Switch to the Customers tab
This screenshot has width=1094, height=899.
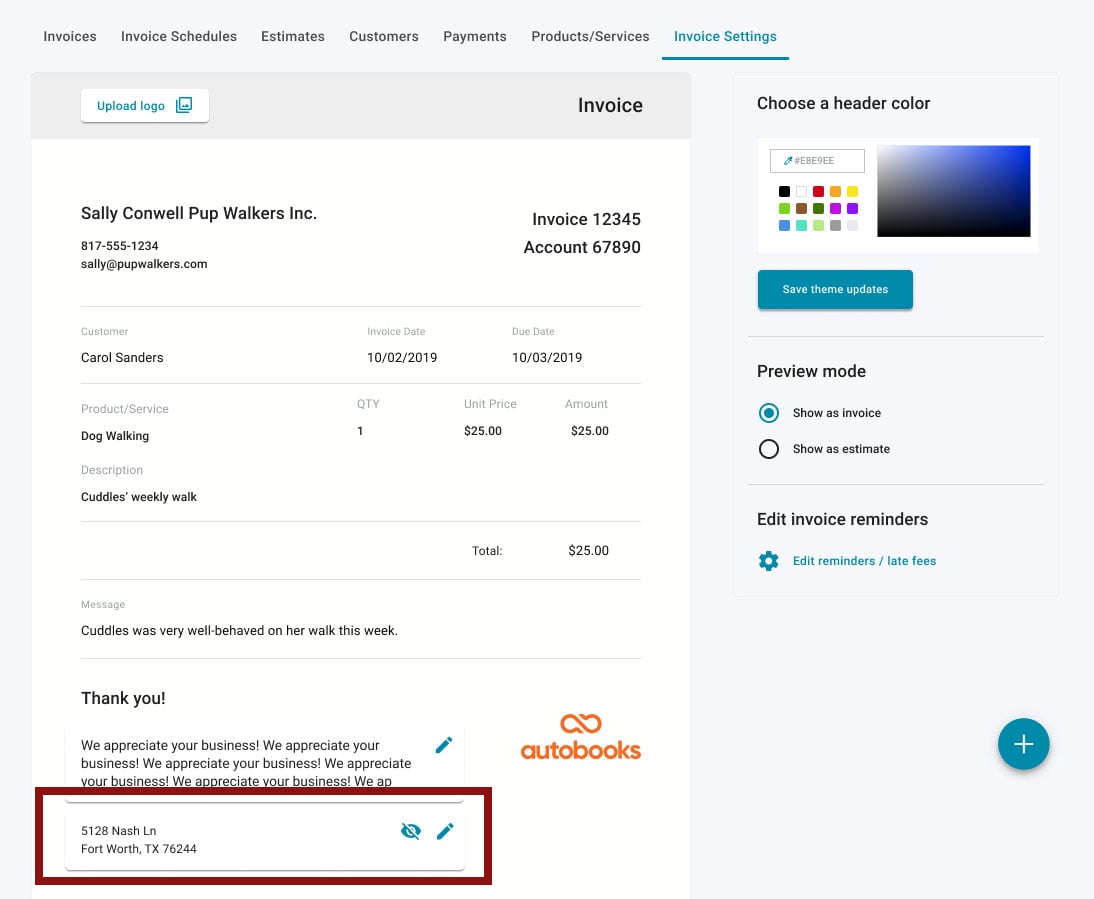[x=383, y=36]
